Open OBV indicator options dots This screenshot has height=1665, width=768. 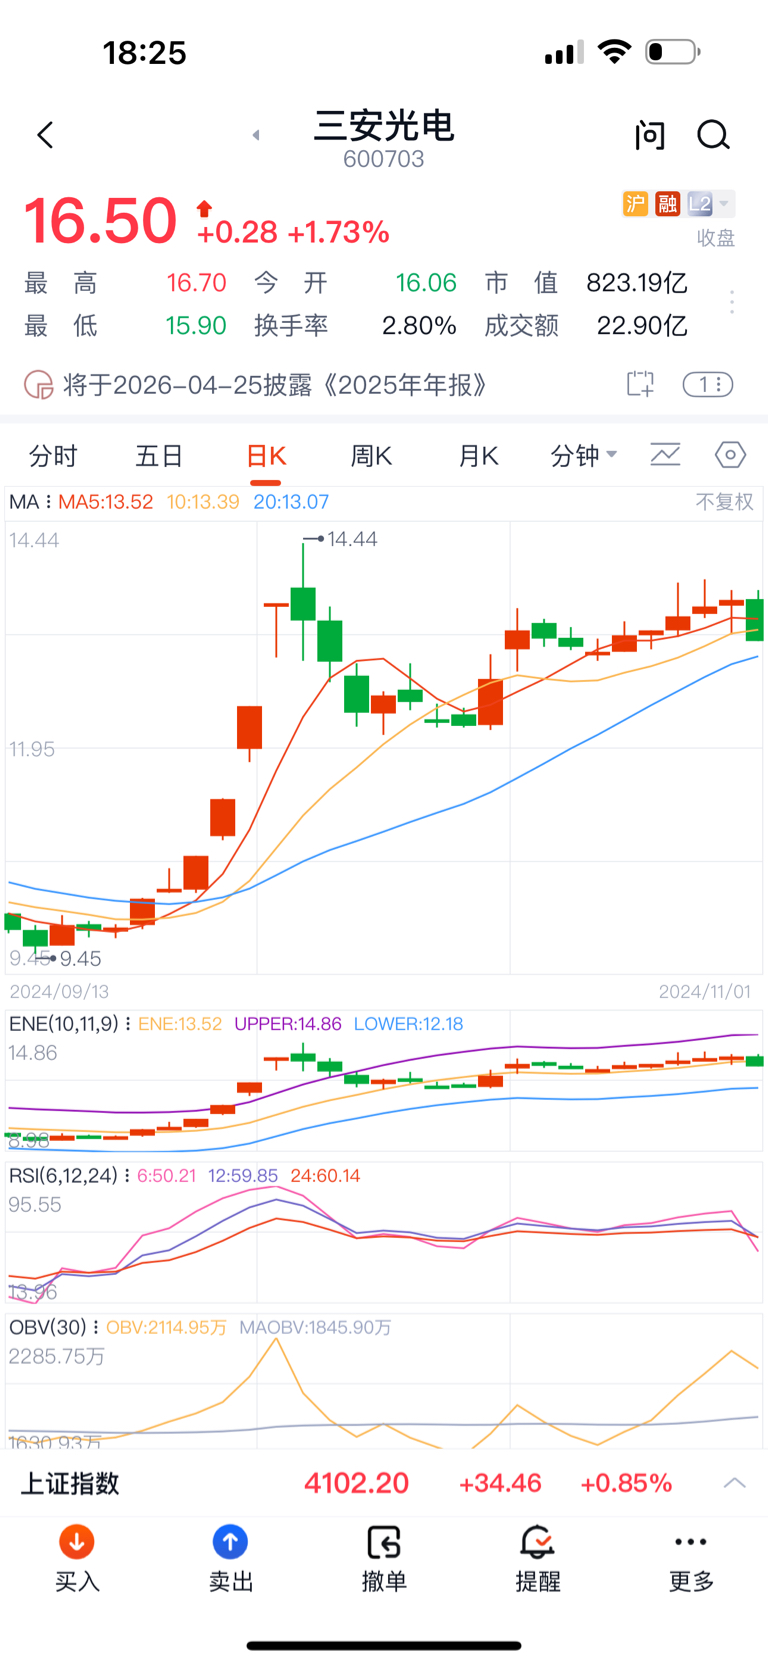tap(96, 1328)
